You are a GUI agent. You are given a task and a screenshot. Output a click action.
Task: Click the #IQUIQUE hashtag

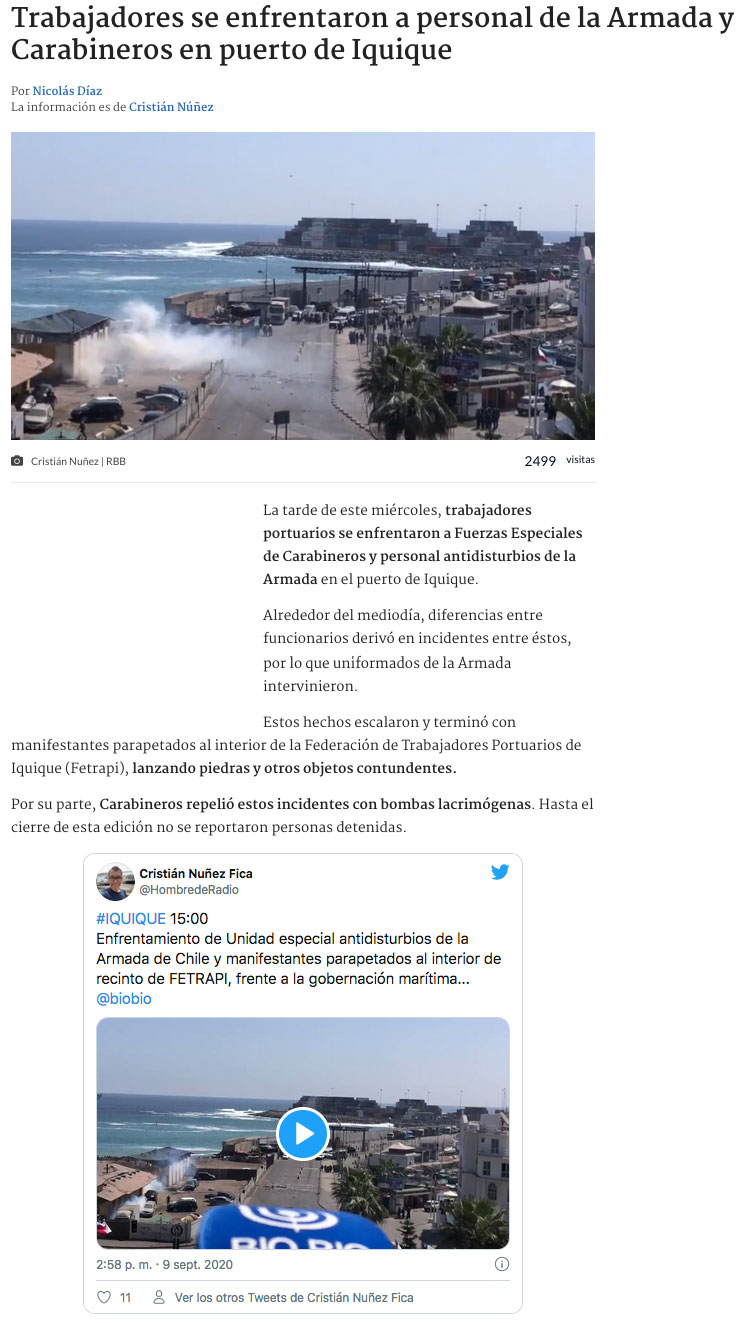131,918
